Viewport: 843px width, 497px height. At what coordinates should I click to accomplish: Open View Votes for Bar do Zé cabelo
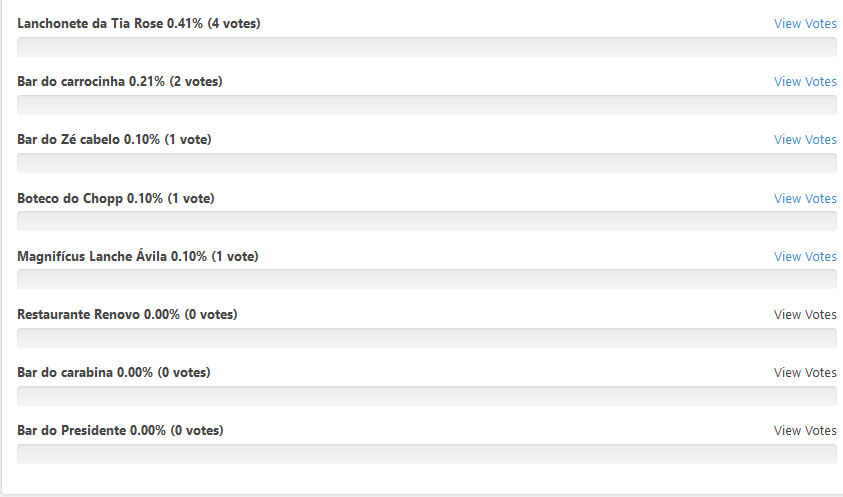[x=805, y=140]
